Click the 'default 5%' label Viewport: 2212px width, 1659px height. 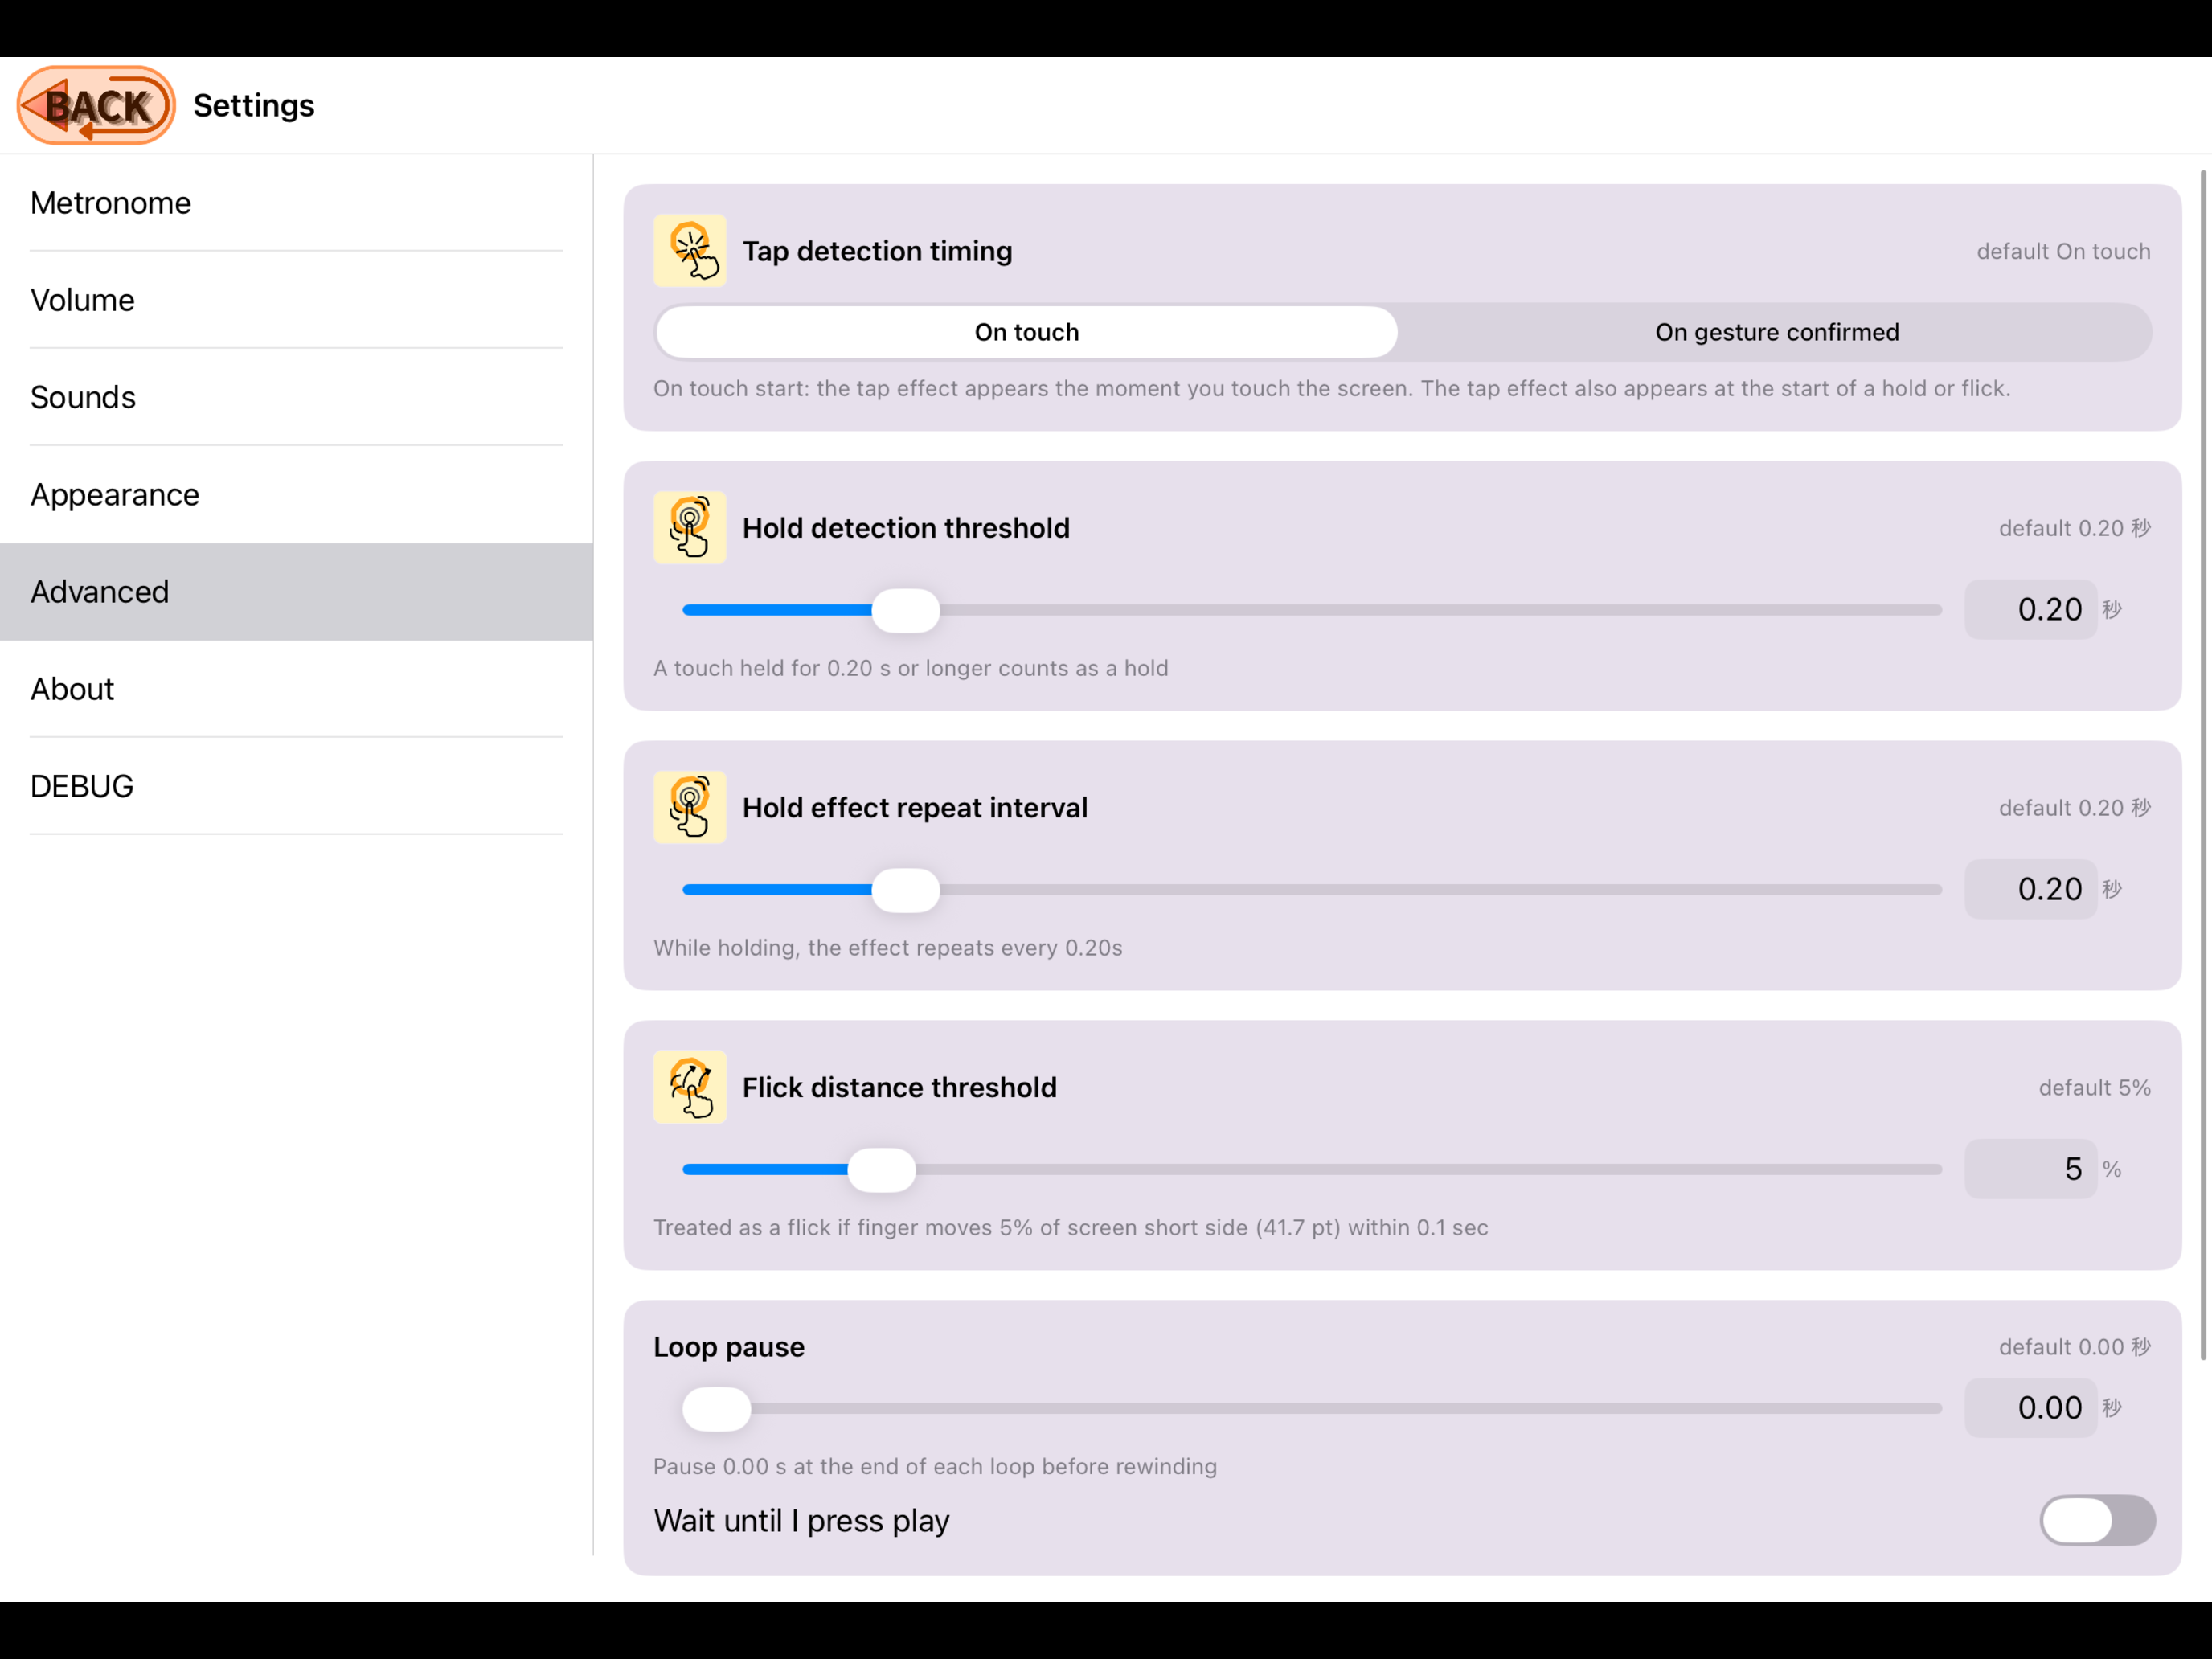[2095, 1088]
